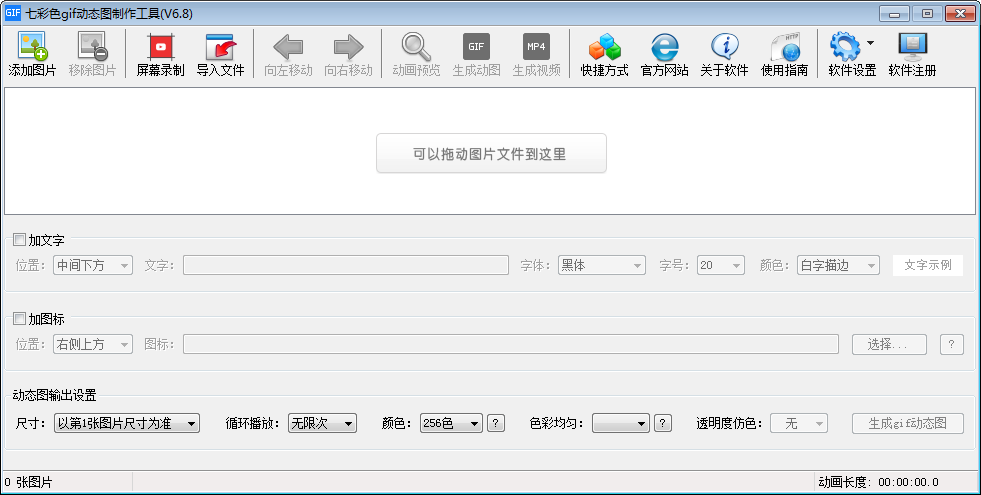Open the 屏幕录制 screen recording tool
The width and height of the screenshot is (981, 495).
(x=160, y=47)
